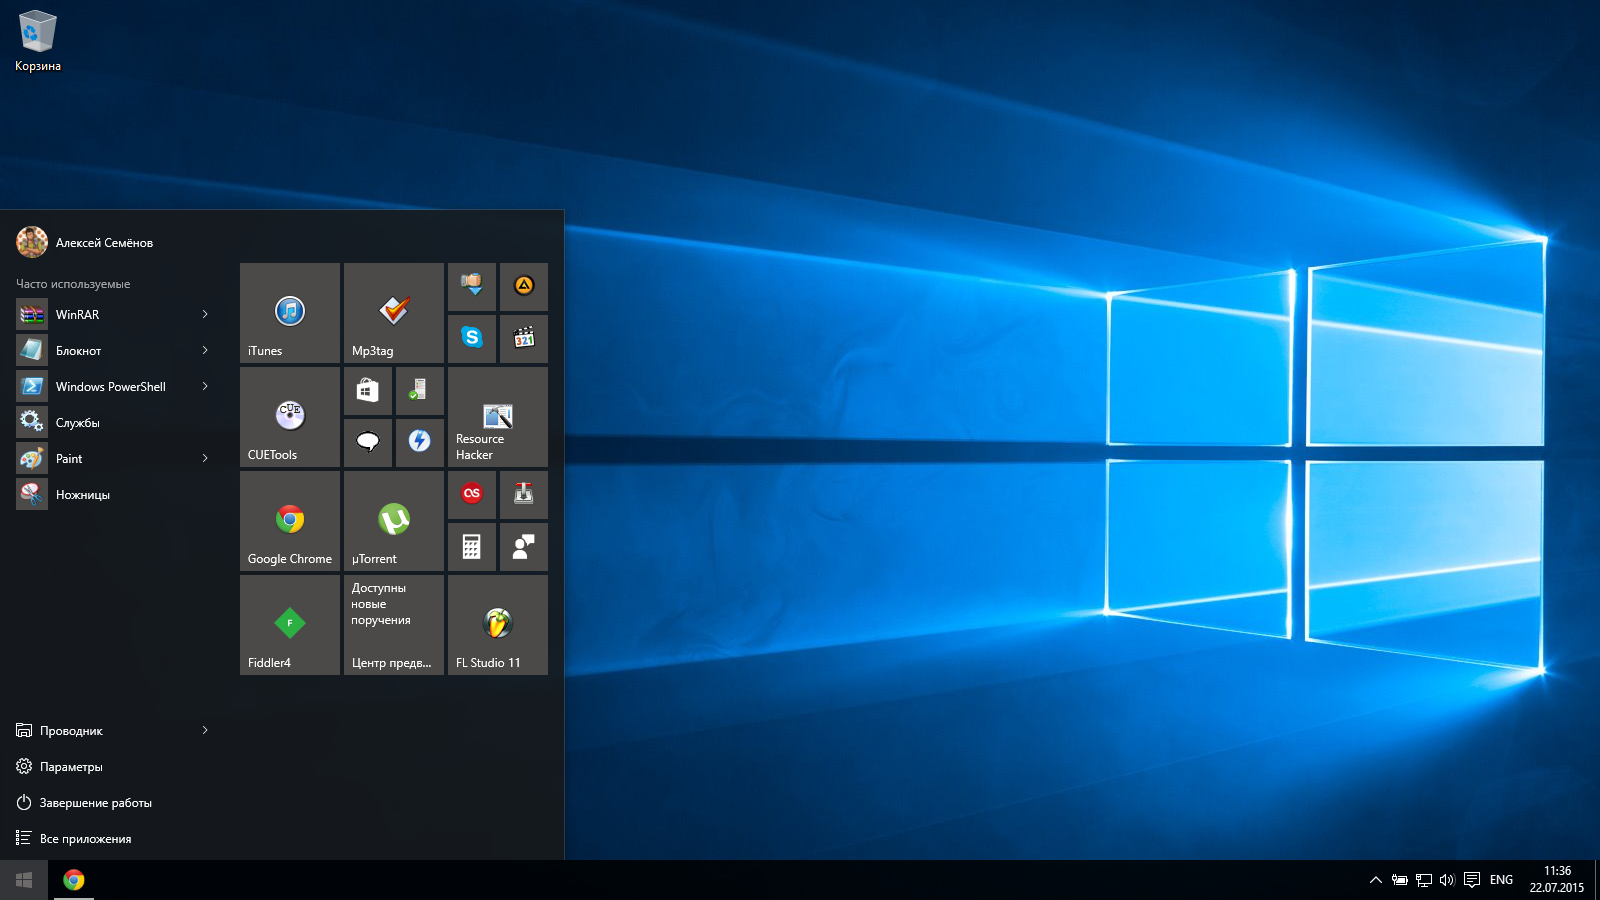Open the clock showing 11:36
The width and height of the screenshot is (1600, 900).
pyautogui.click(x=1557, y=880)
